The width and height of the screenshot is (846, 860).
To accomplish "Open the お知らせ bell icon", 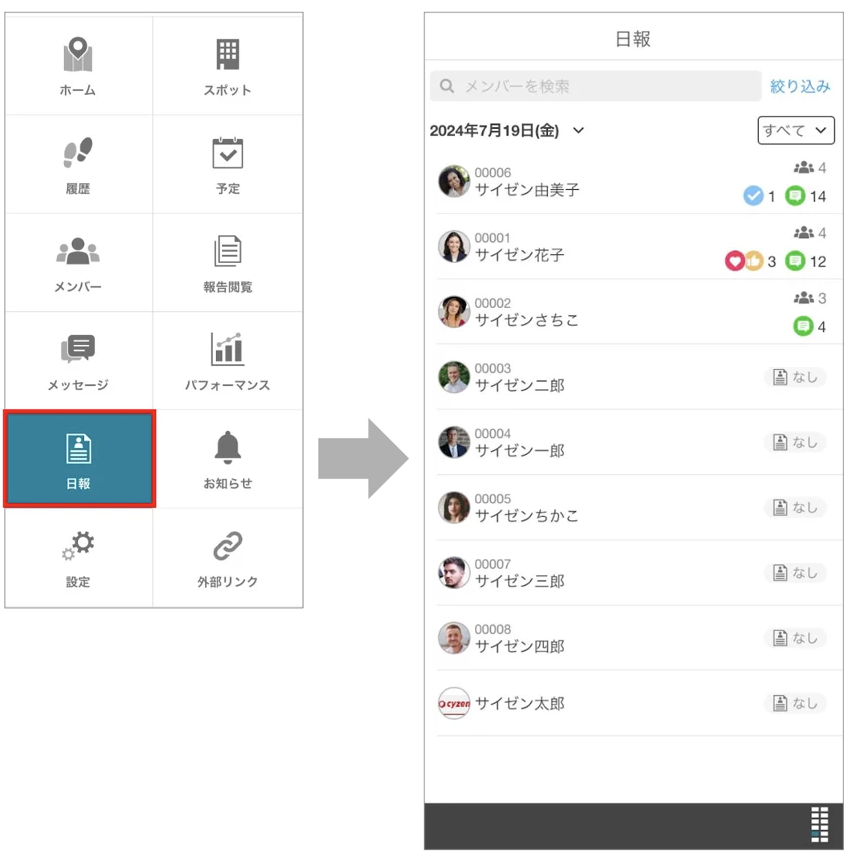I will coord(227,447).
